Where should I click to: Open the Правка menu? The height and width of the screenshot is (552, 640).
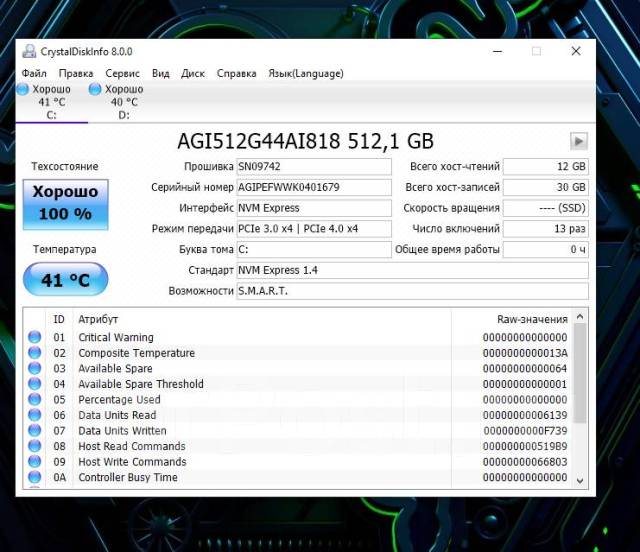point(76,73)
